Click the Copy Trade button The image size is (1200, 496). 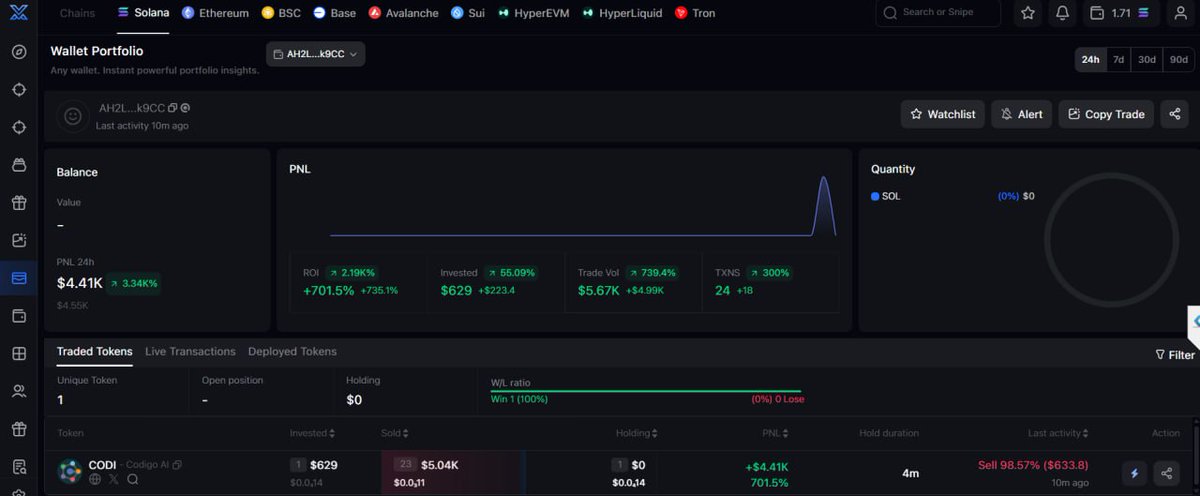click(1106, 114)
